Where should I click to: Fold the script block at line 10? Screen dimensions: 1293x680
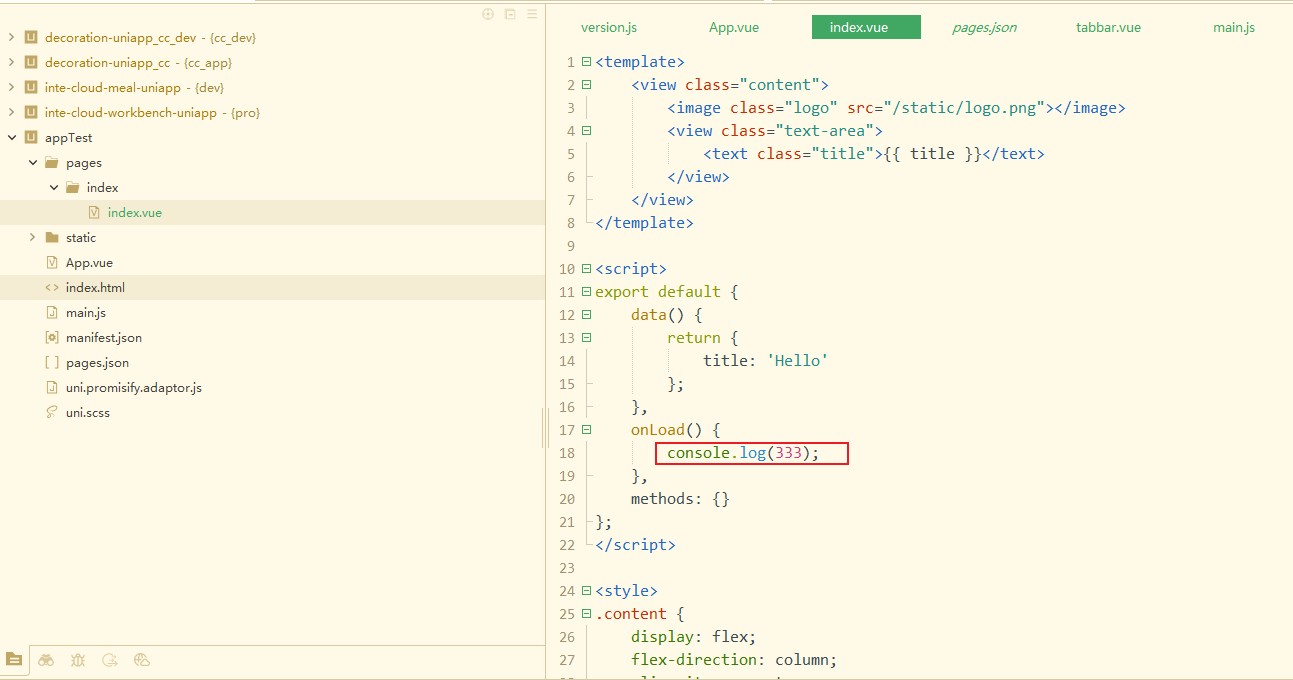click(x=586, y=269)
